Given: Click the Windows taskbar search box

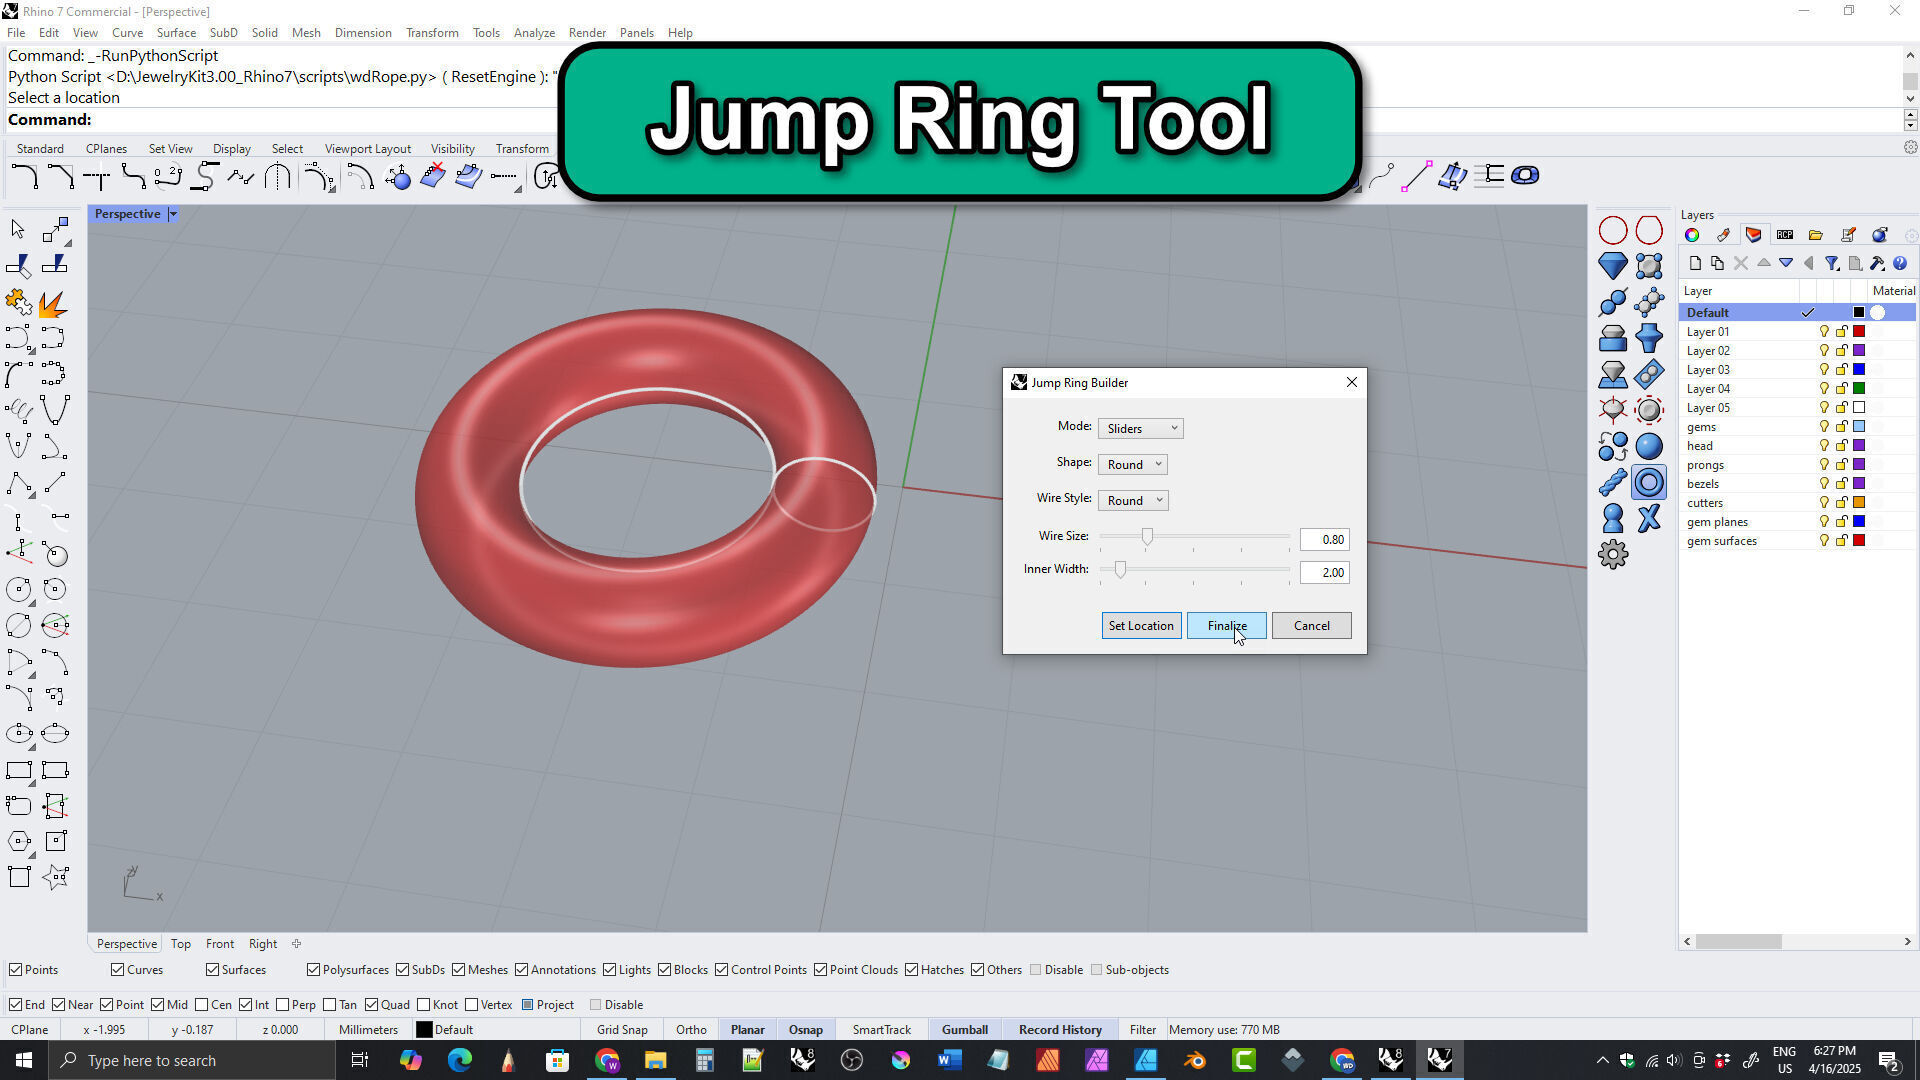Looking at the screenshot, I should pyautogui.click(x=190, y=1060).
